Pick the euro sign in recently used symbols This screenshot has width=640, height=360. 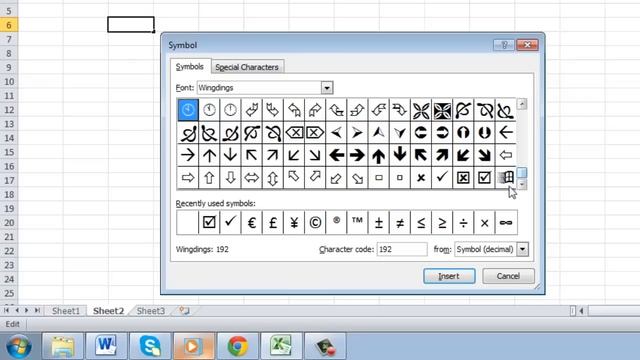252,222
